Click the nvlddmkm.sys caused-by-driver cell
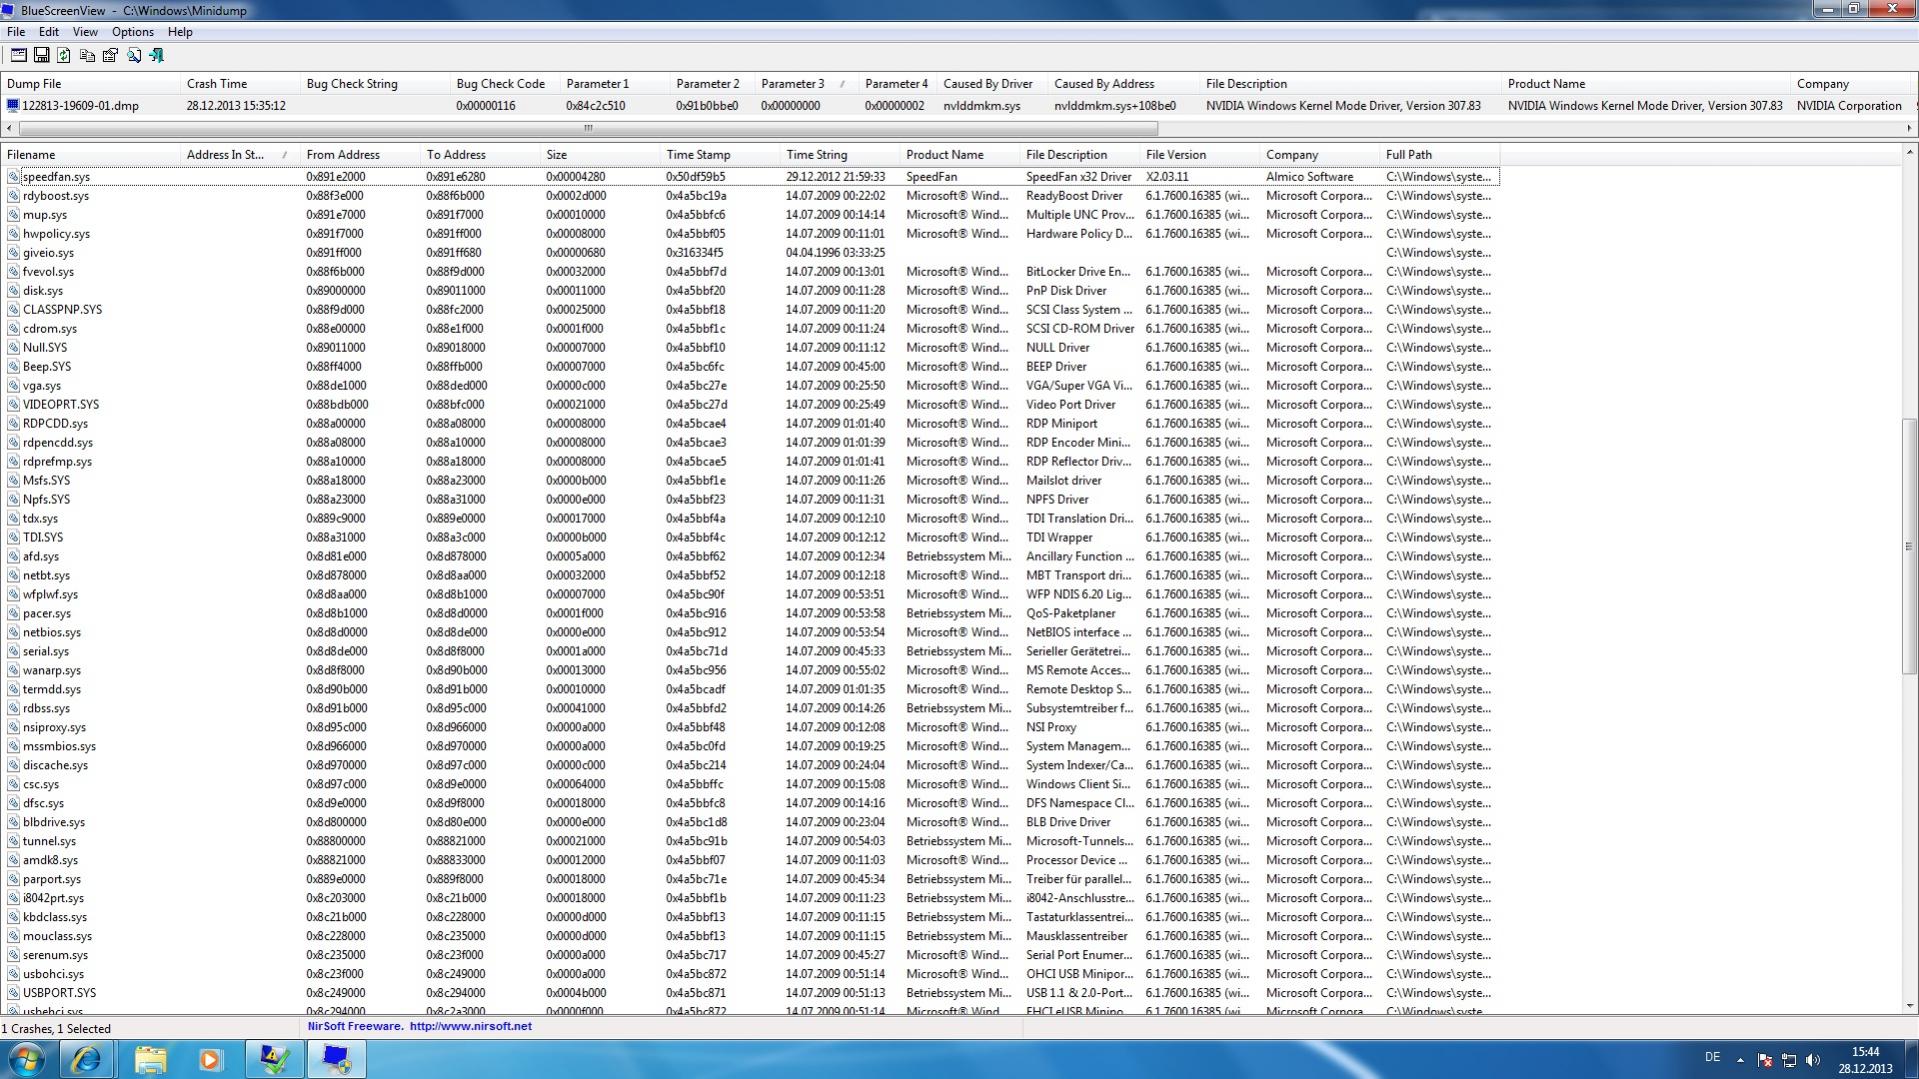Viewport: 1919px width, 1079px height. pos(982,106)
